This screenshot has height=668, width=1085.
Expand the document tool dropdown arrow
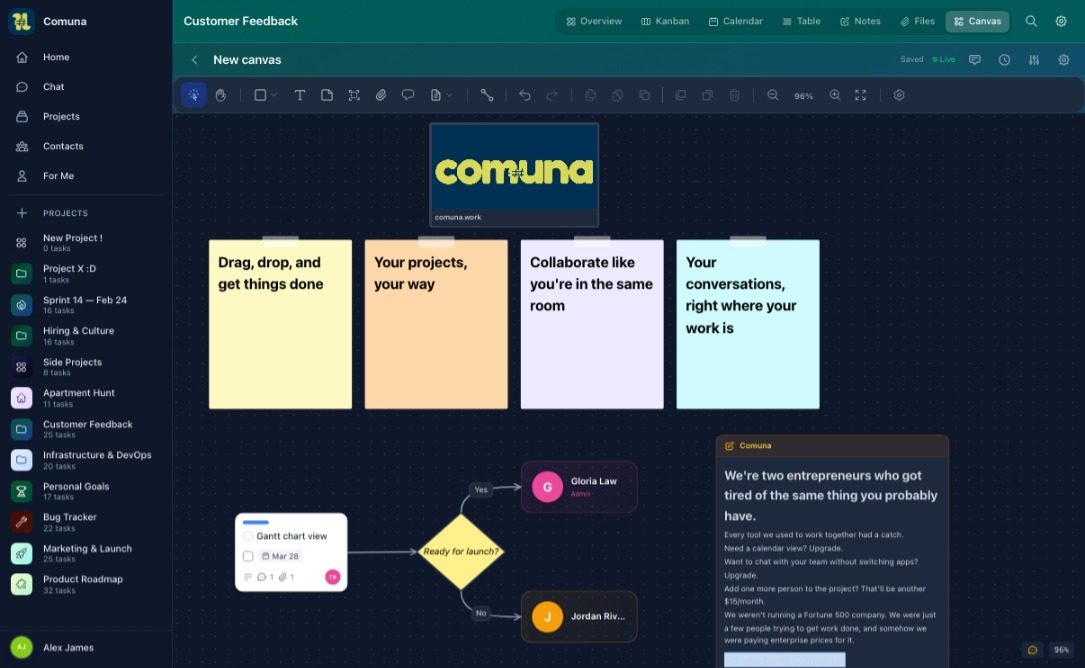coord(450,96)
